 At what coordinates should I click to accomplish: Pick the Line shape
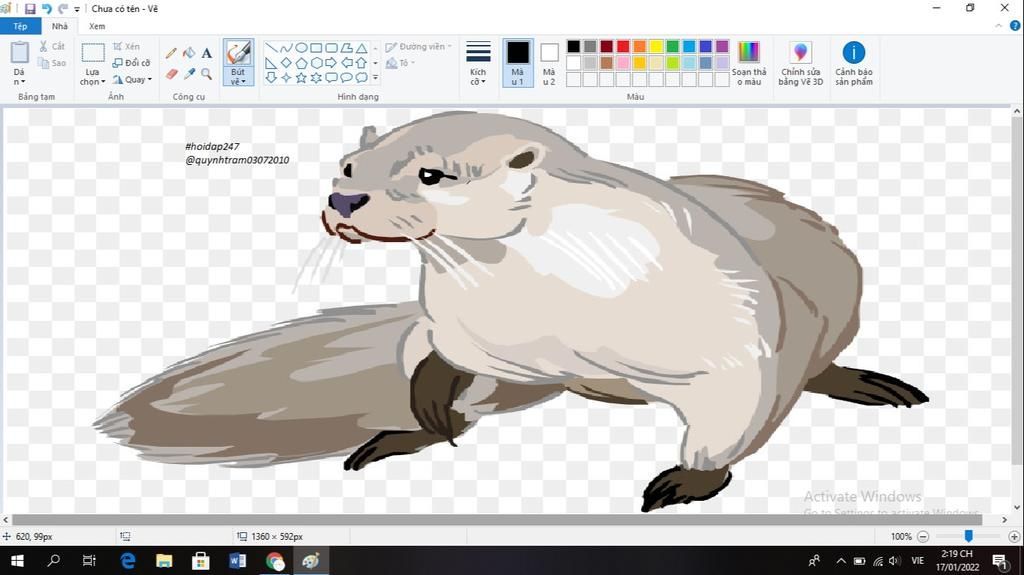(271, 48)
